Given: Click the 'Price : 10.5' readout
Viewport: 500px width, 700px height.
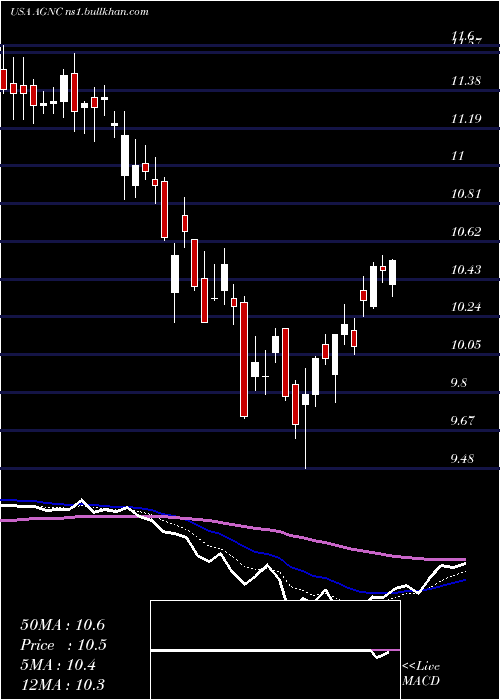Looking at the screenshot, I should click(63, 645).
